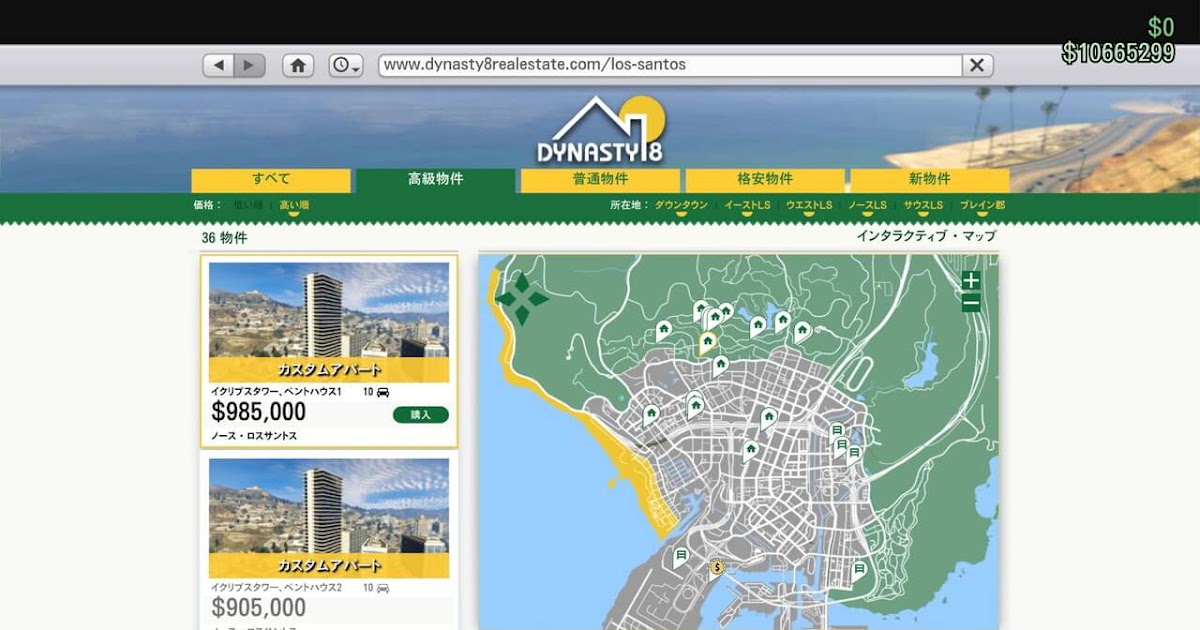Select the house marker just below the gold-highlighted one
Screen dimensions: 1200x630
(x=720, y=364)
